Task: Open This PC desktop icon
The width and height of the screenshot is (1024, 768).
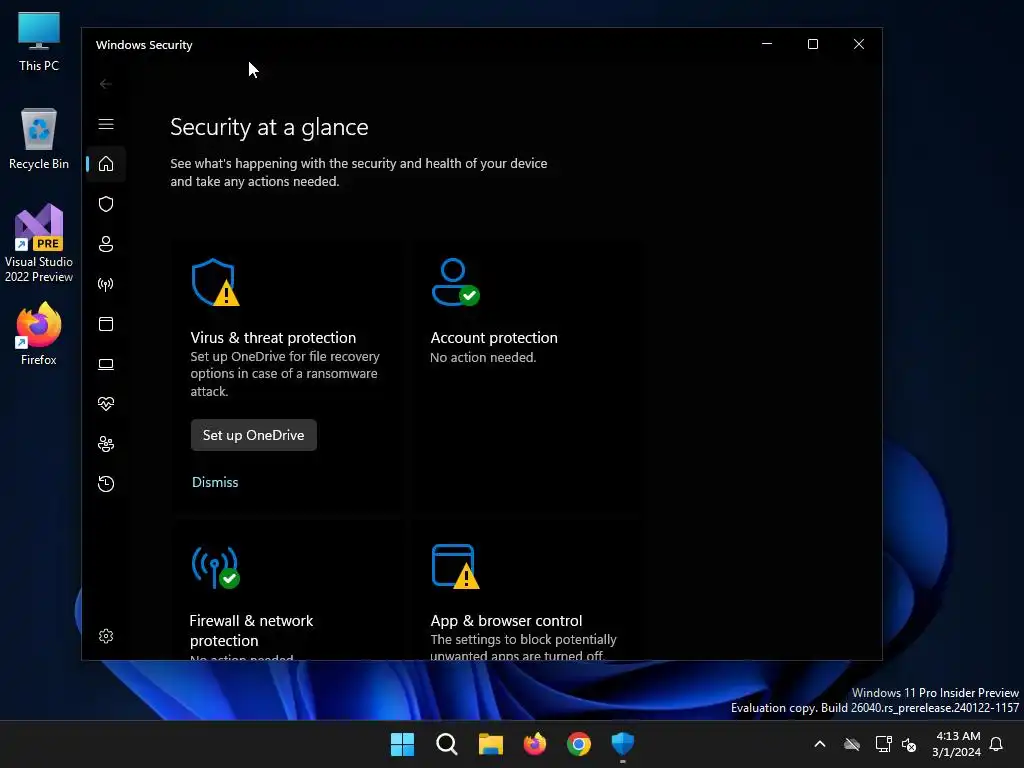Action: tap(39, 41)
